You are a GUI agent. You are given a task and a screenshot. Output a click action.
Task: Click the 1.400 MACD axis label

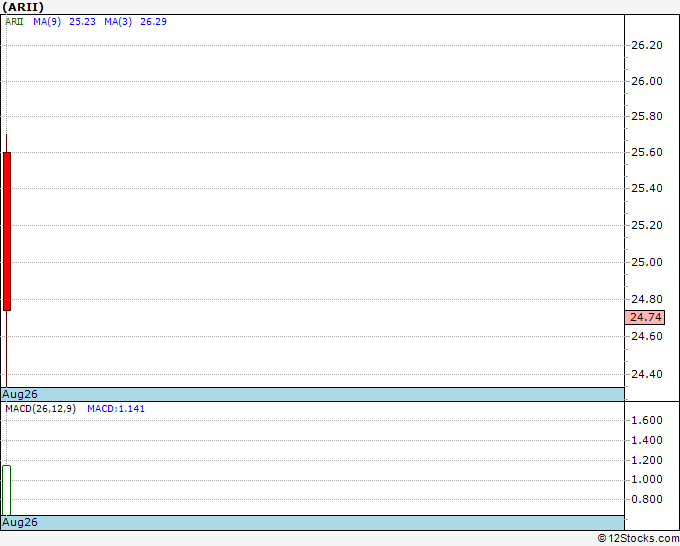coord(647,440)
